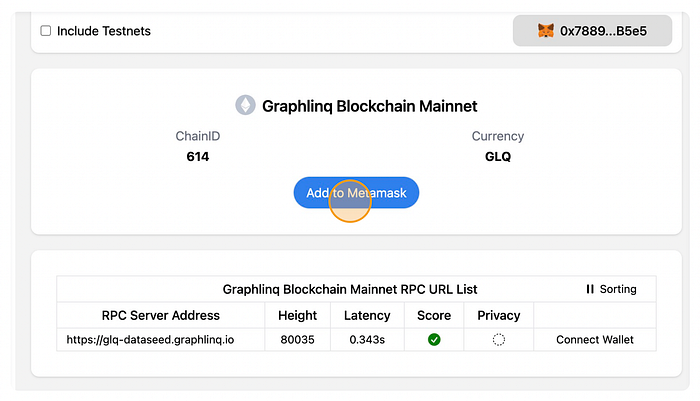Click the Height column header
Screen dimensions: 700x401
pyautogui.click(x=297, y=315)
